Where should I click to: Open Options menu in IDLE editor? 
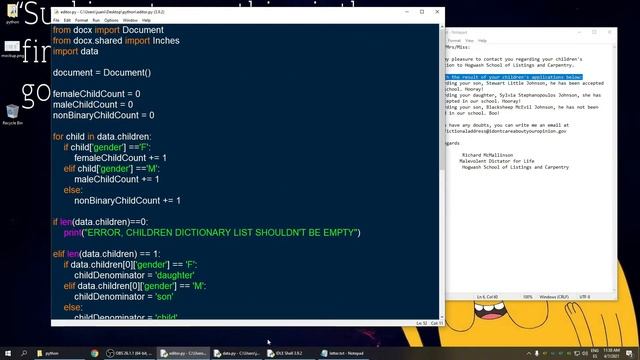[x=111, y=20]
